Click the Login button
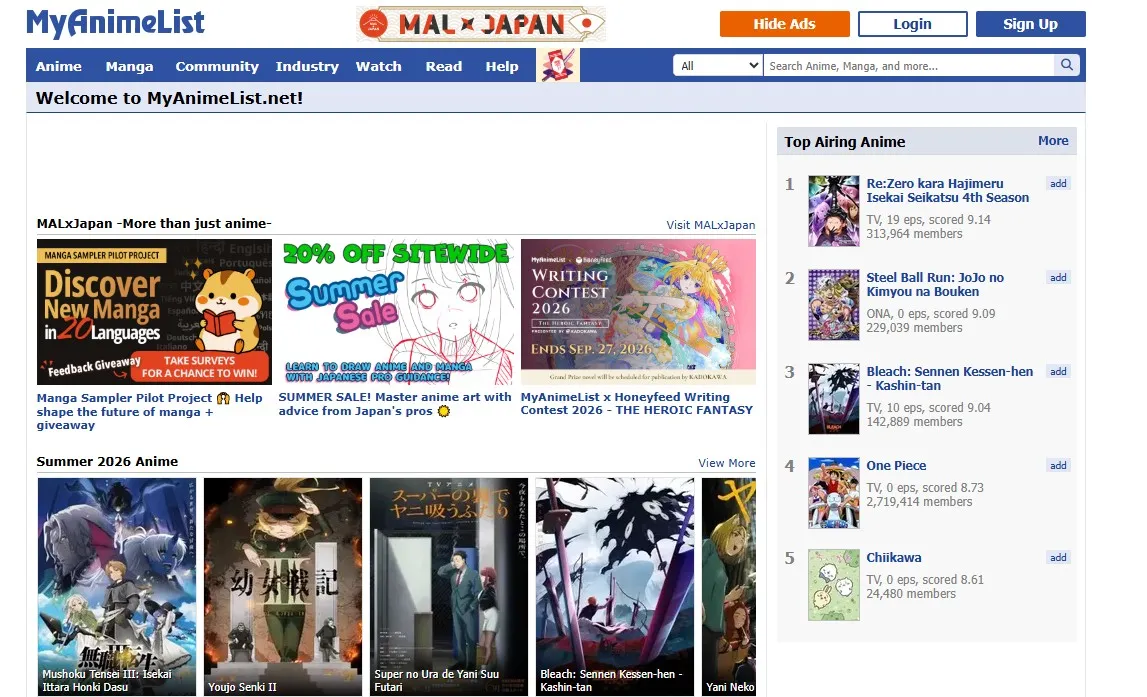 (x=912, y=24)
